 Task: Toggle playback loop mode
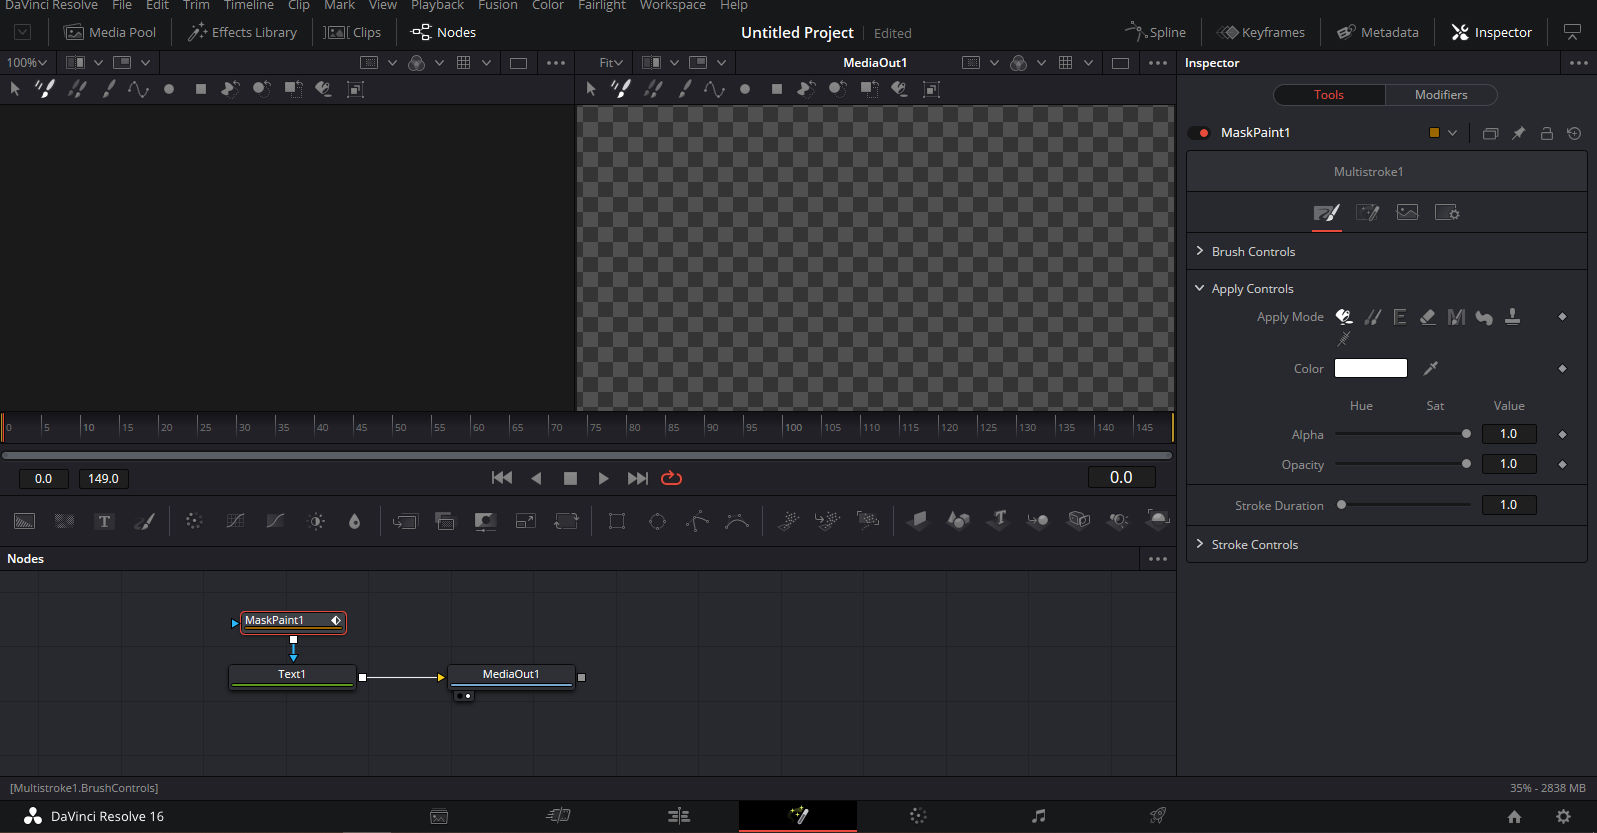(672, 478)
